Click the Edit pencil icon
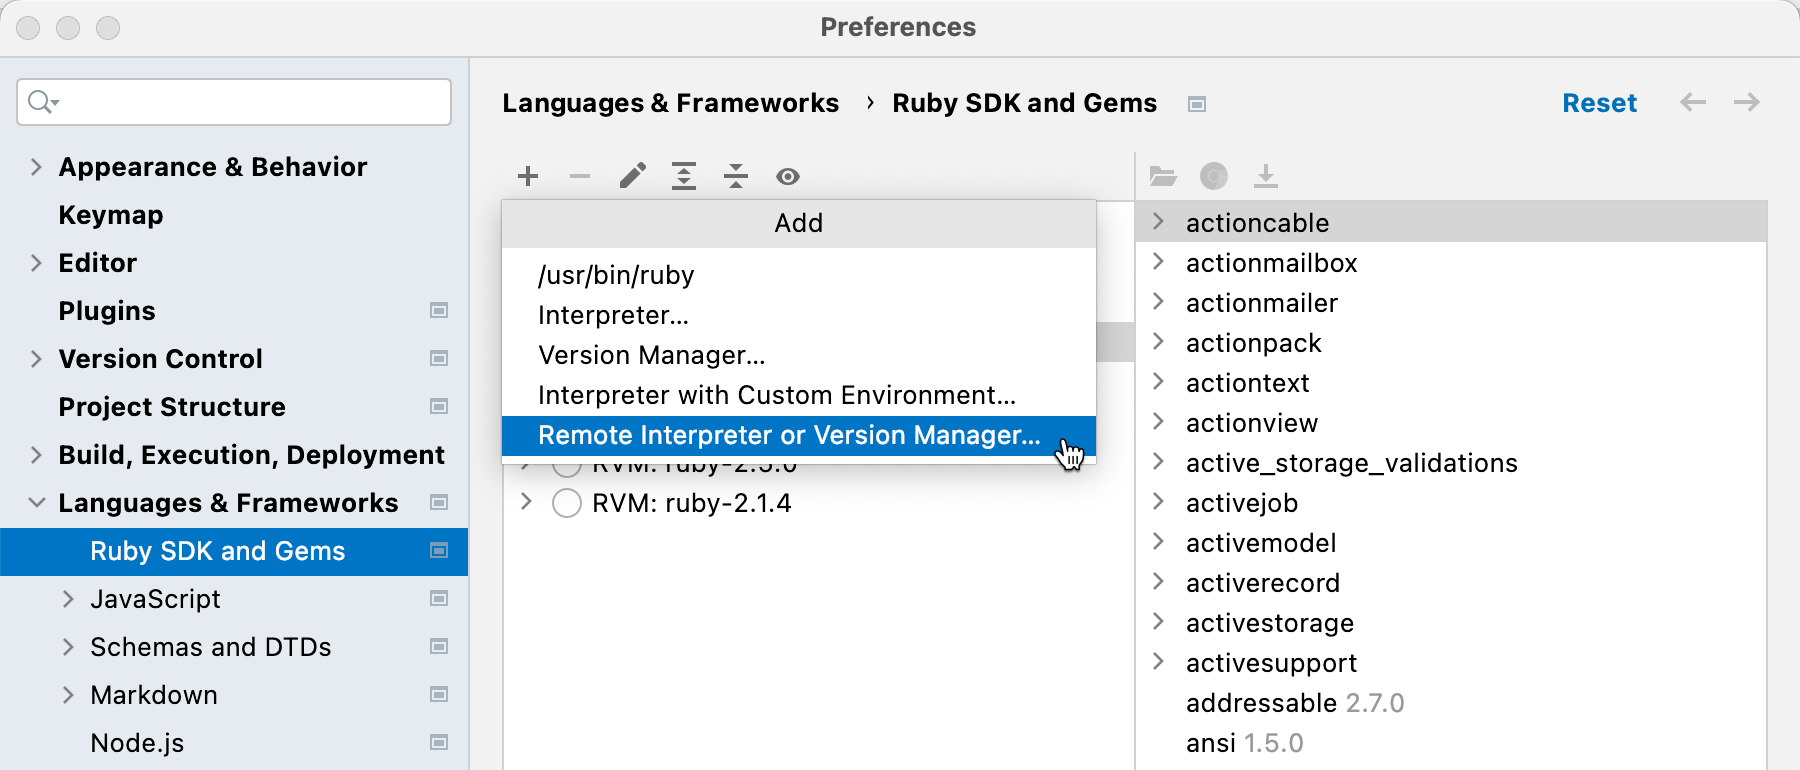Screen dimensions: 1800x770 tap(632, 177)
